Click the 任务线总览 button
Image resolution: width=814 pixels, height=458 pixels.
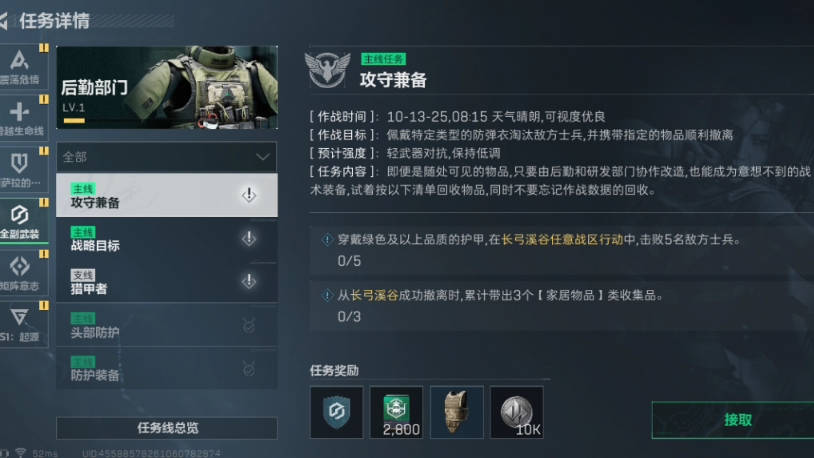click(x=167, y=428)
